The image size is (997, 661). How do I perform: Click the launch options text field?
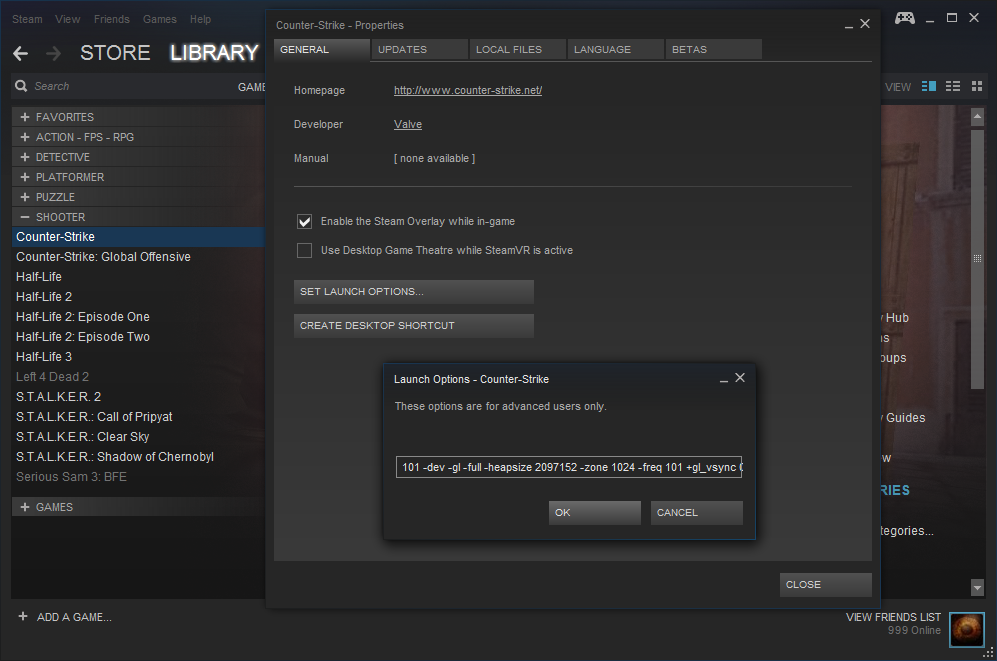coord(568,467)
